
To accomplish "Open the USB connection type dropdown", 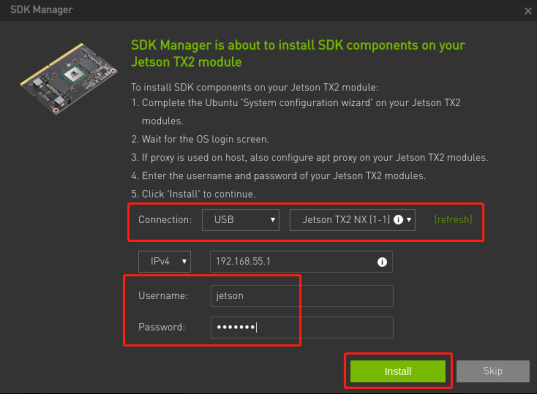I will coord(241,220).
